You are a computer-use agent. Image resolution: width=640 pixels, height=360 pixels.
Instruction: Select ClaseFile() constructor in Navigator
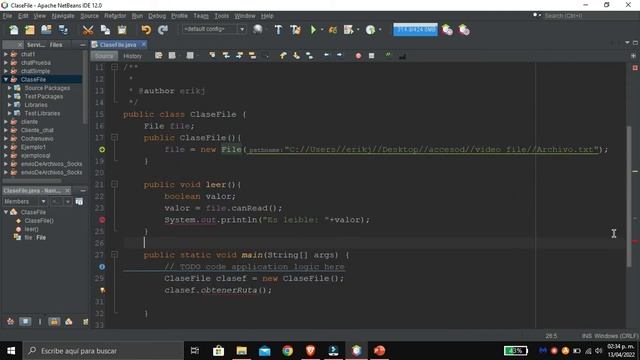(x=39, y=221)
